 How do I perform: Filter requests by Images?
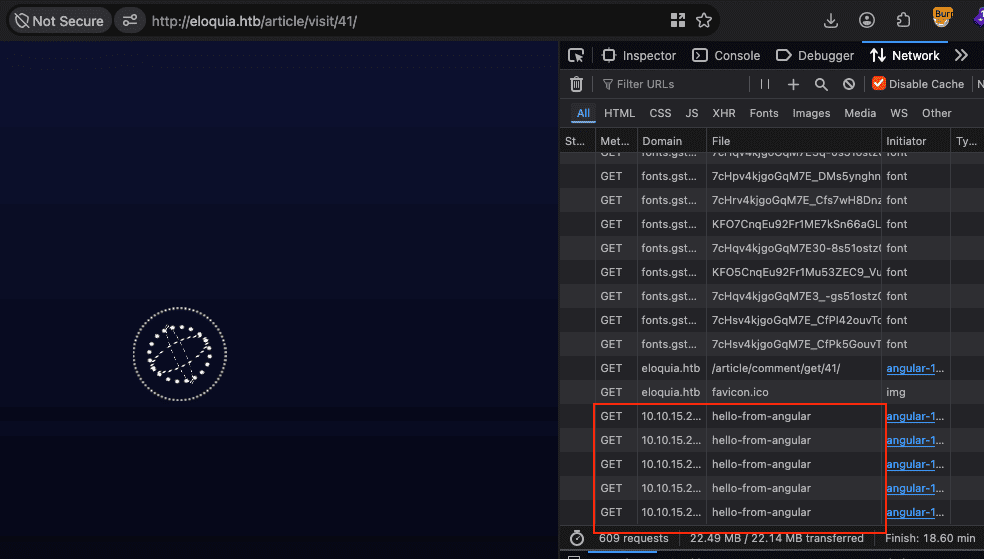coord(811,113)
